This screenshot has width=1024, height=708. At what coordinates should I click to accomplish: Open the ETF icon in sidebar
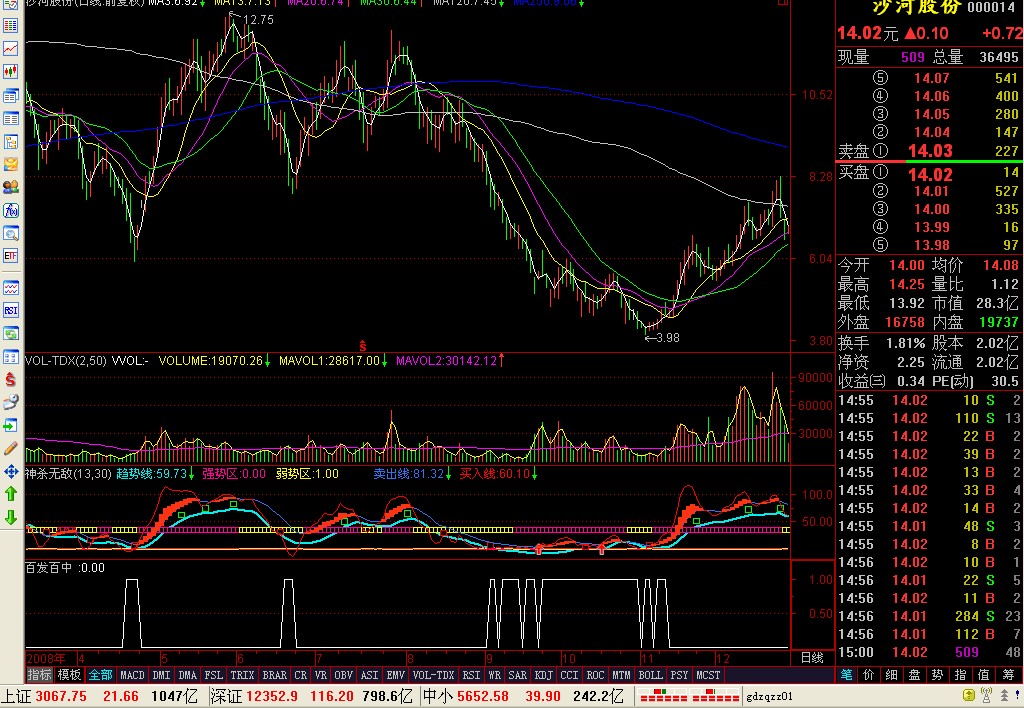[10, 255]
